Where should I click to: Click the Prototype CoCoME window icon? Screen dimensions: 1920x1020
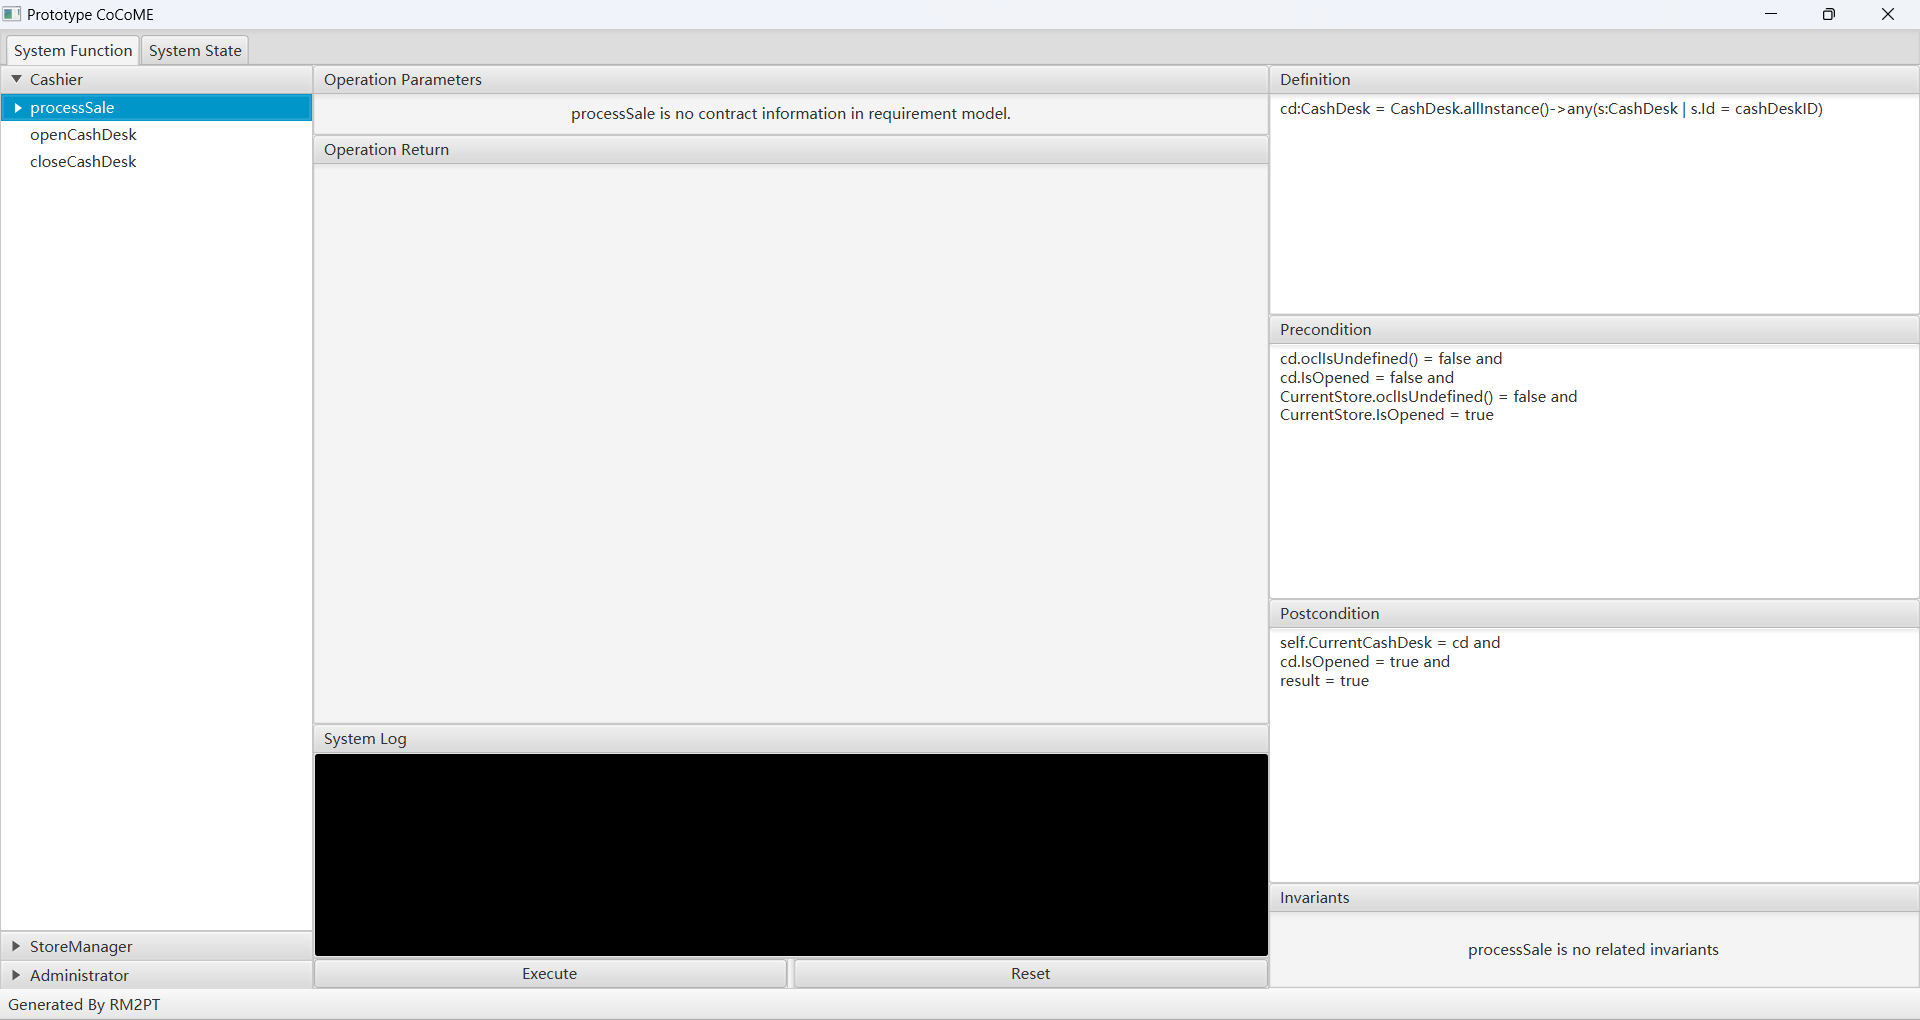click(12, 14)
